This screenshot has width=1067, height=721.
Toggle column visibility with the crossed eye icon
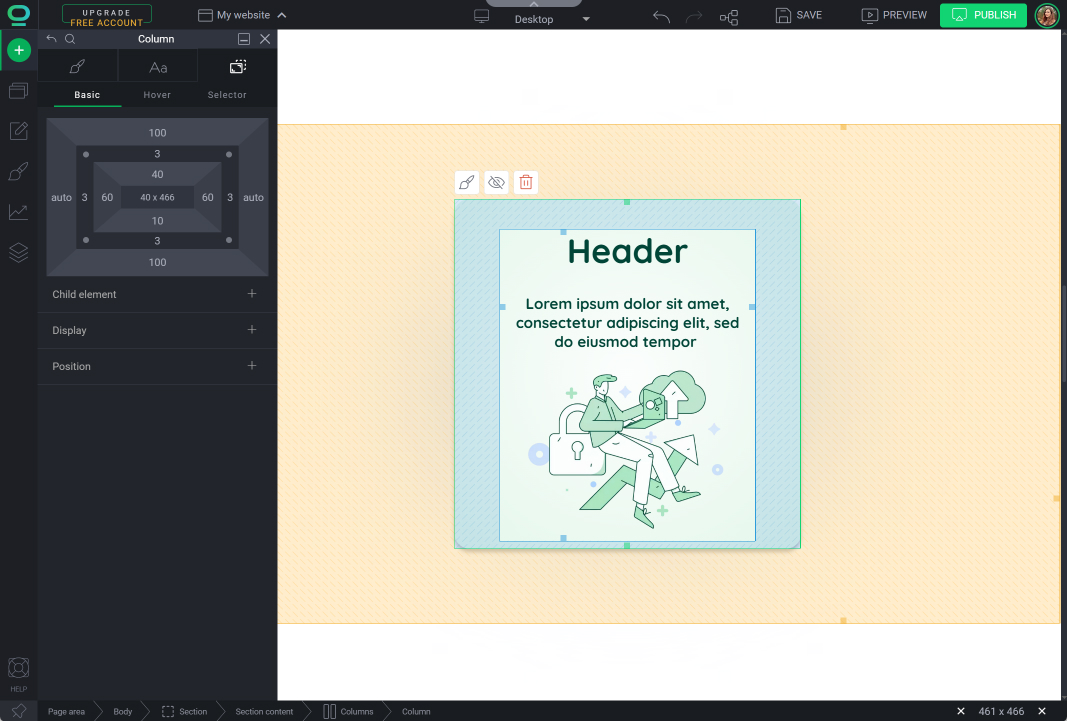pyautogui.click(x=497, y=182)
